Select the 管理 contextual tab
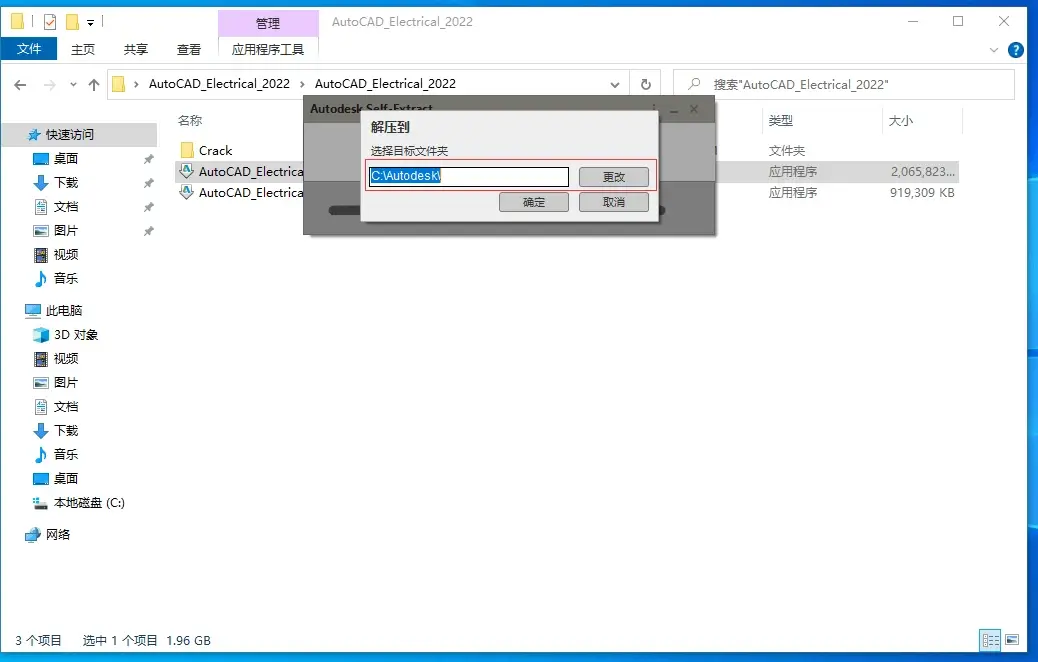Screen dimensions: 1038x662 [268, 23]
